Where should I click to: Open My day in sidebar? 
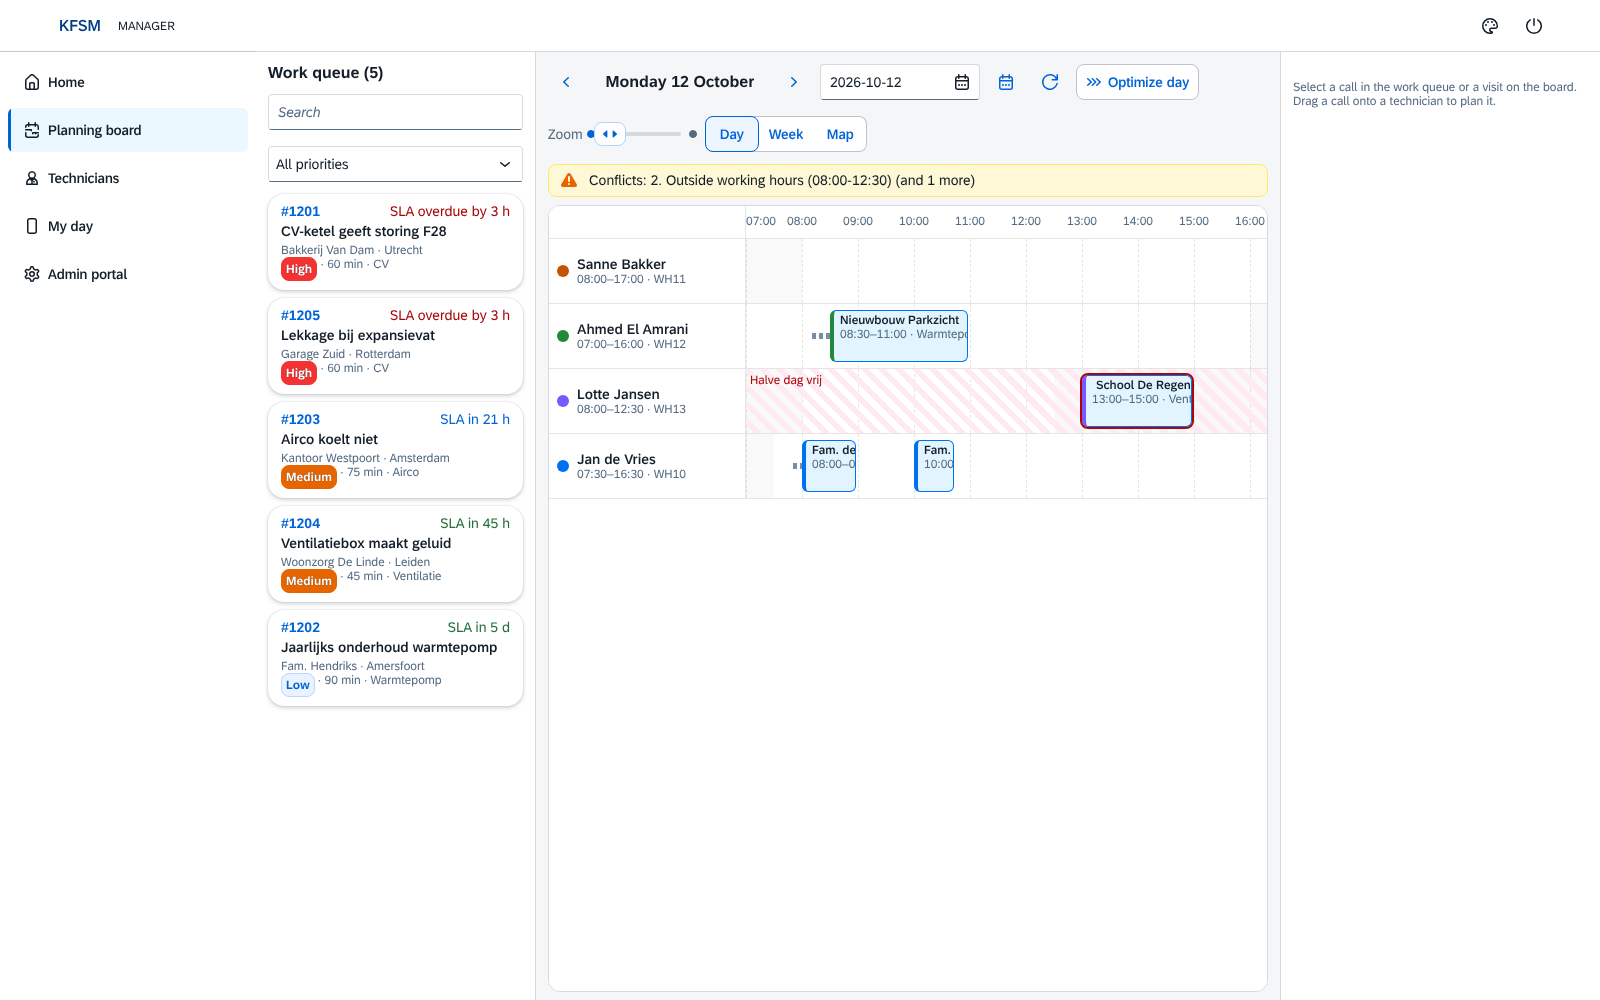point(128,226)
